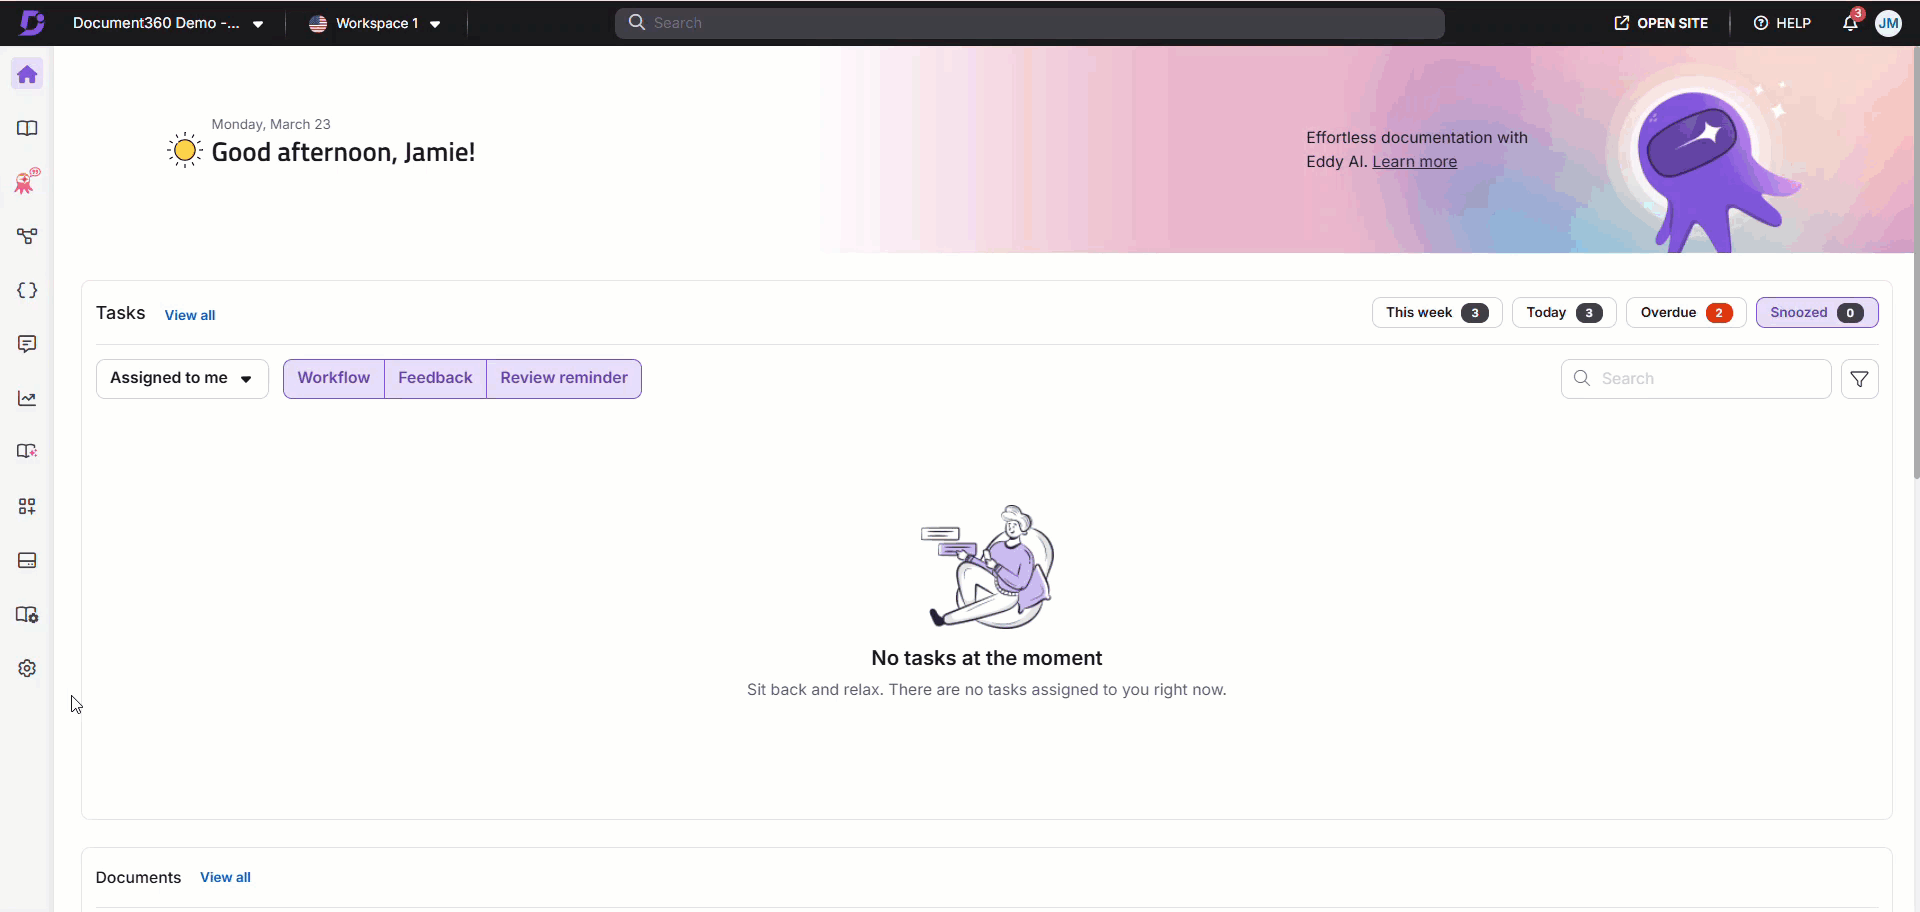
Task: Select the Workflow tab
Action: point(334,378)
